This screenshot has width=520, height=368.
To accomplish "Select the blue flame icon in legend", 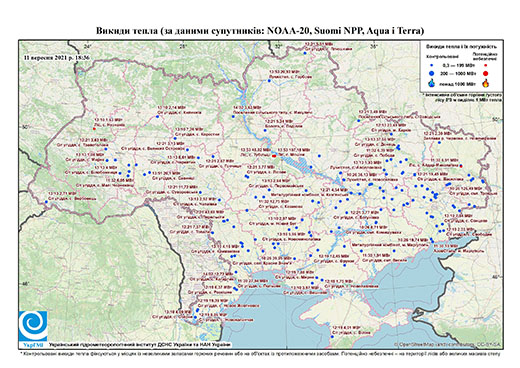I will (432, 83).
